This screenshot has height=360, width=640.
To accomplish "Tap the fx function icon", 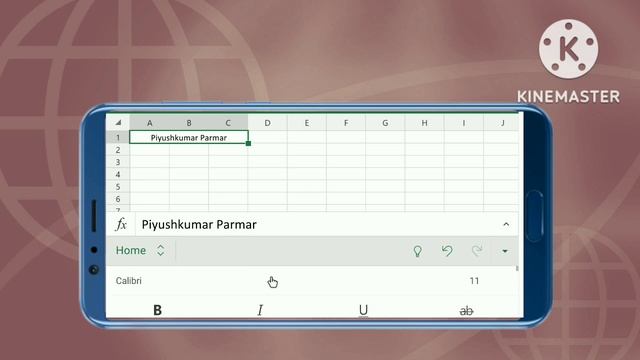I will [121, 224].
